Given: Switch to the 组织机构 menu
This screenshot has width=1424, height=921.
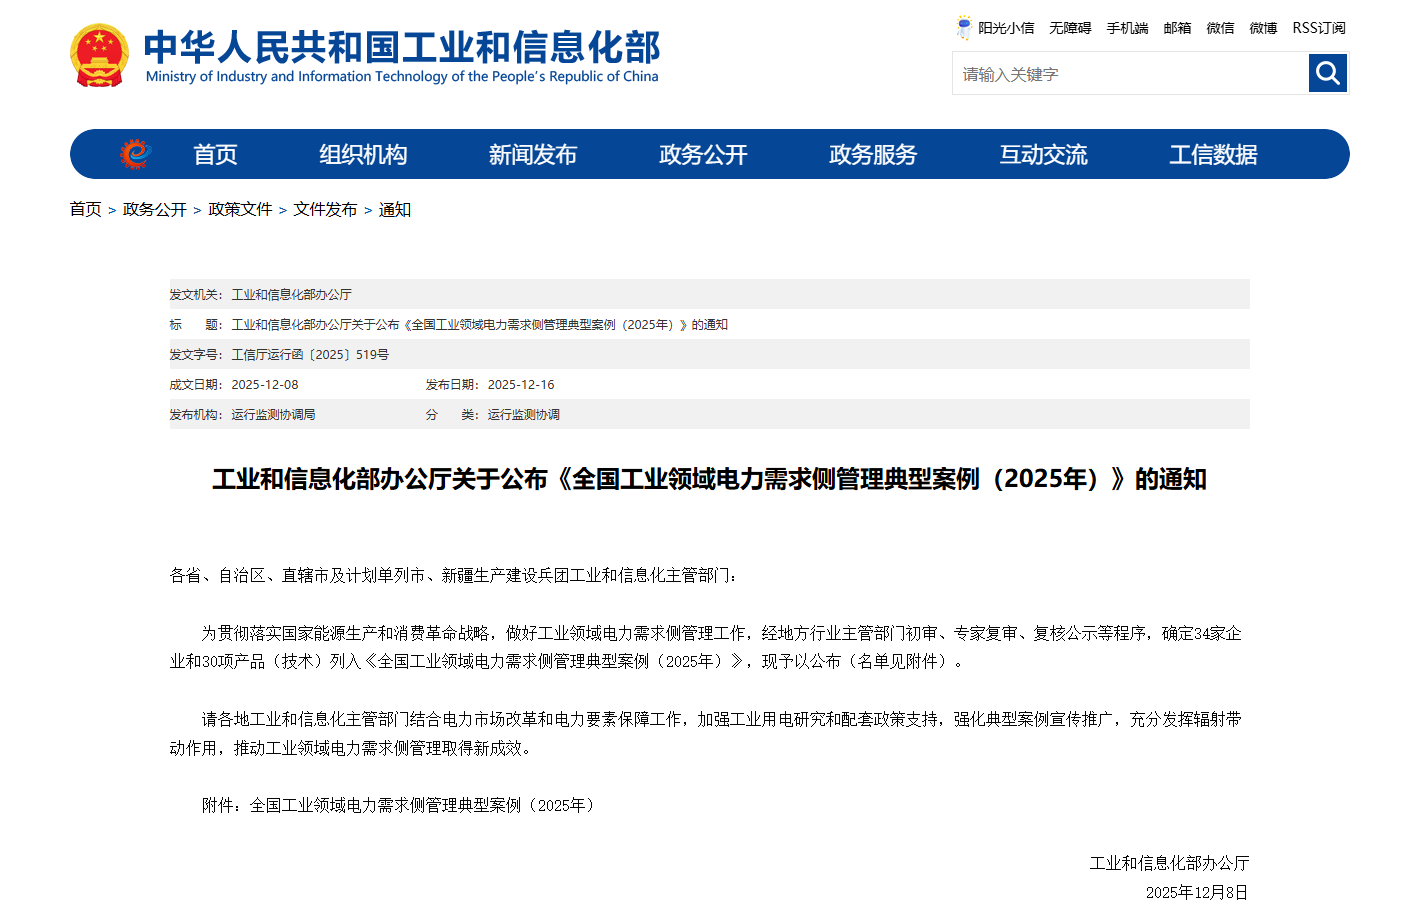Looking at the screenshot, I should [361, 154].
